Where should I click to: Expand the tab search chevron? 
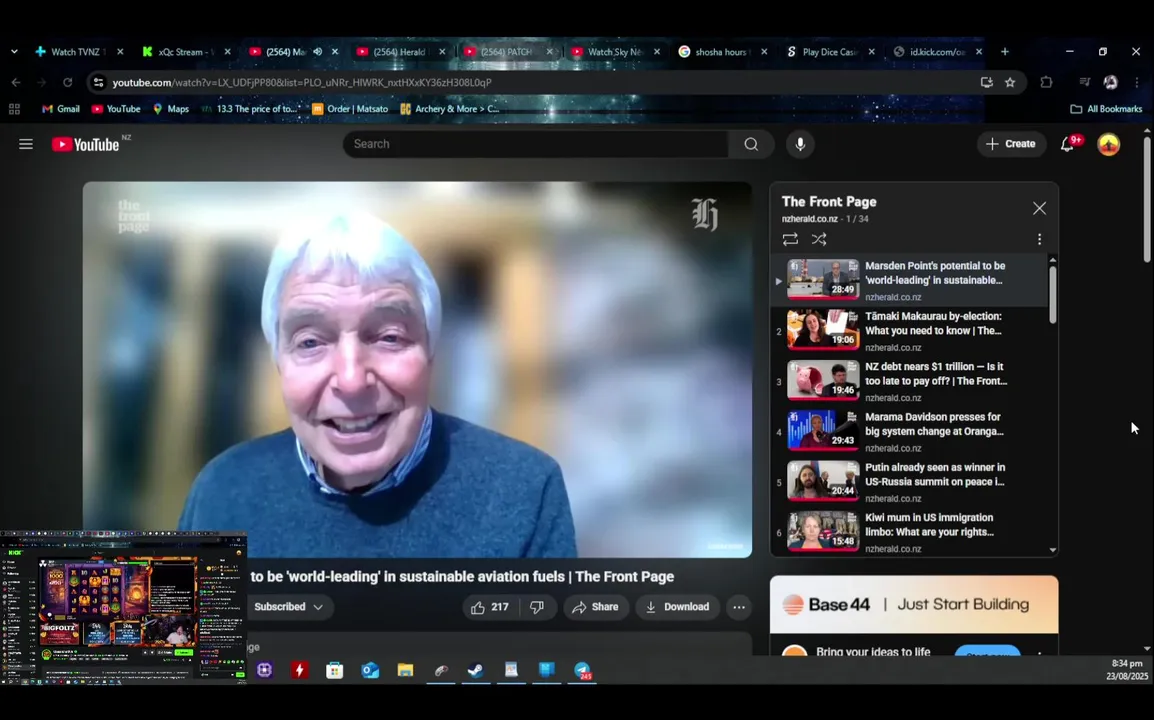(14, 52)
